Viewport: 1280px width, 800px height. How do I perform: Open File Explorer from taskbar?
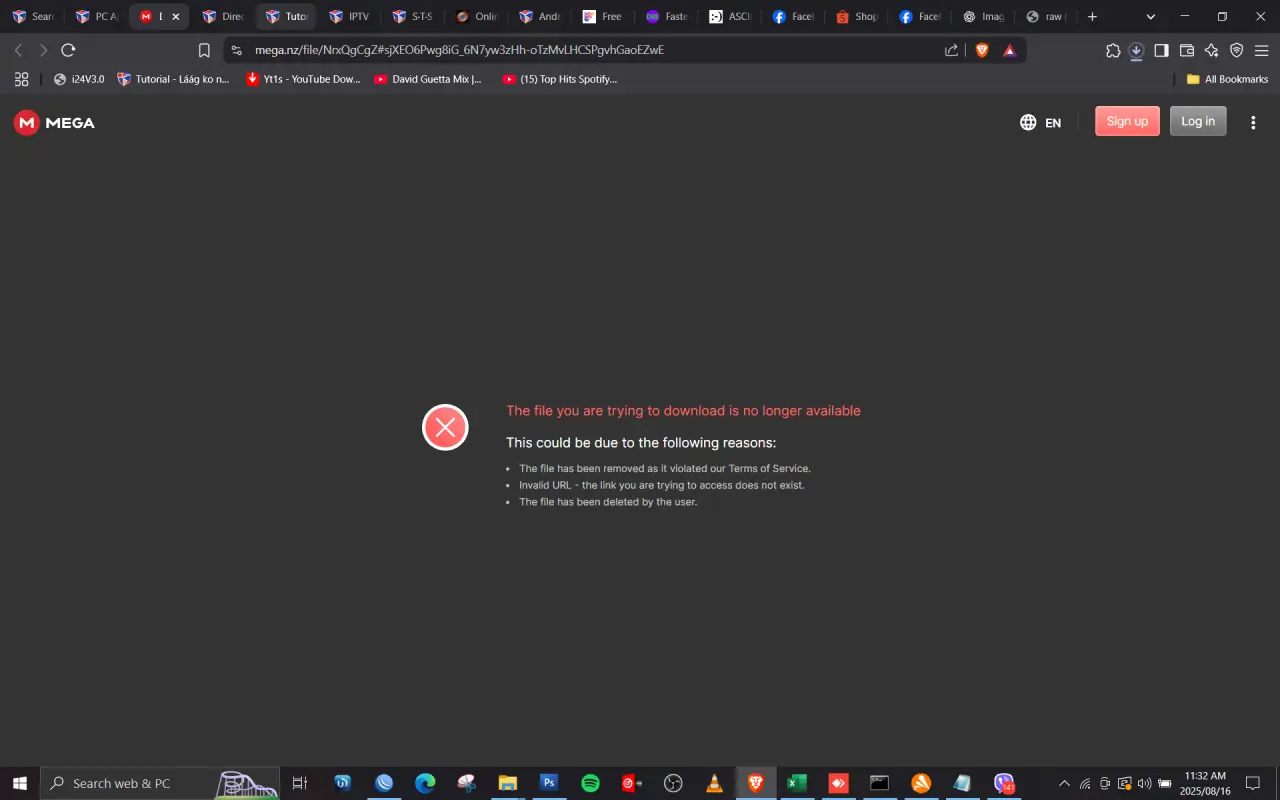(507, 783)
